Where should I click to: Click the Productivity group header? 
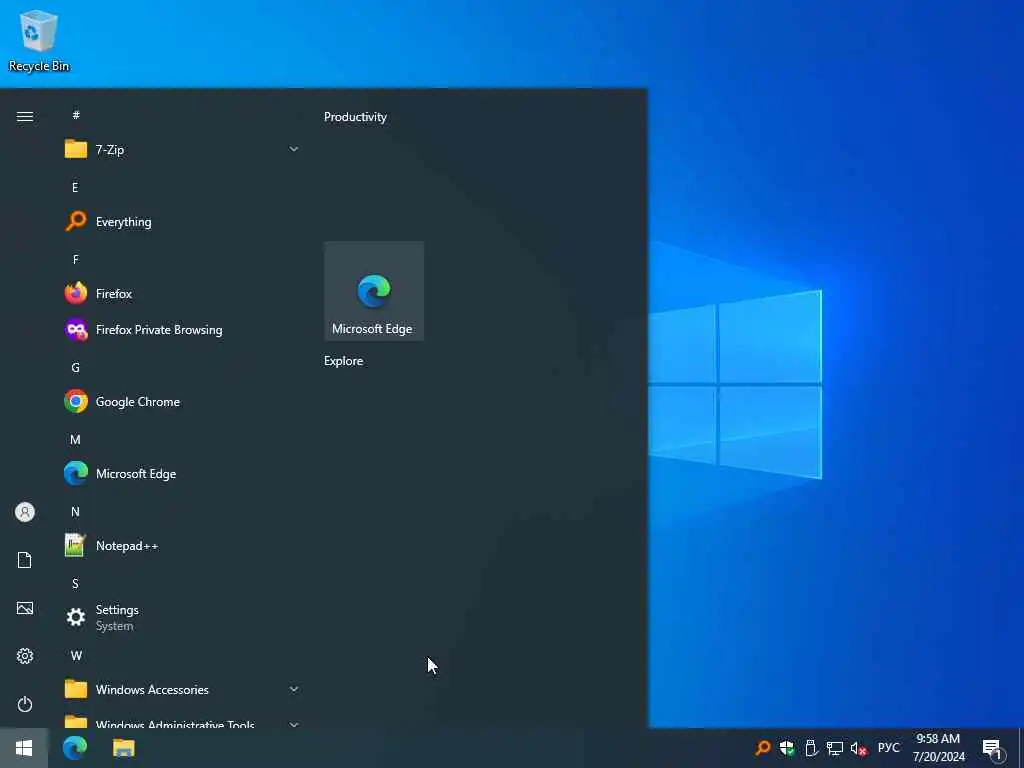pyautogui.click(x=355, y=117)
